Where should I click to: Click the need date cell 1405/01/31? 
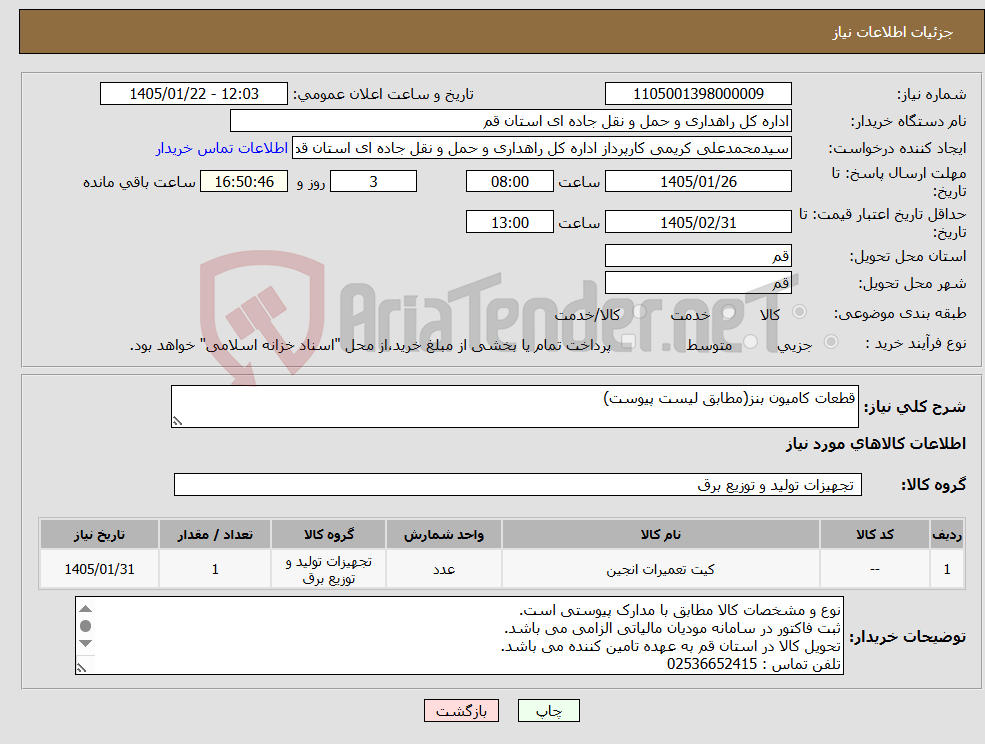(x=99, y=569)
